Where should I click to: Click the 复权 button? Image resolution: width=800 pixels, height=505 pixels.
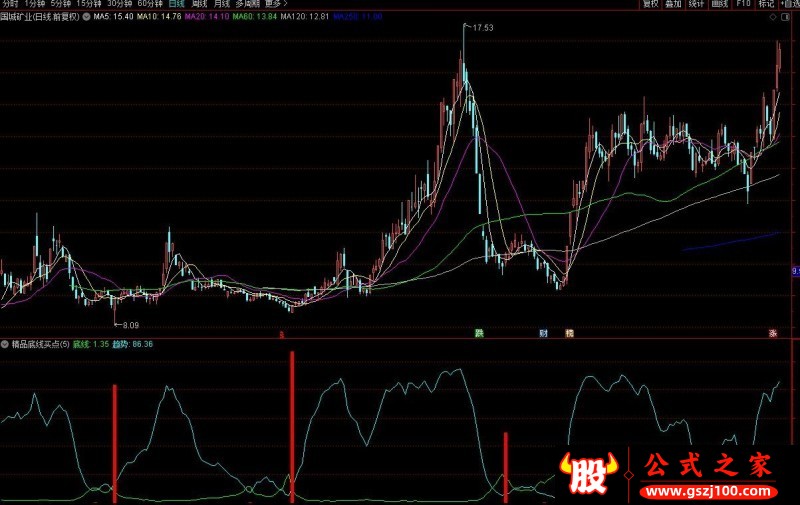pyautogui.click(x=651, y=4)
